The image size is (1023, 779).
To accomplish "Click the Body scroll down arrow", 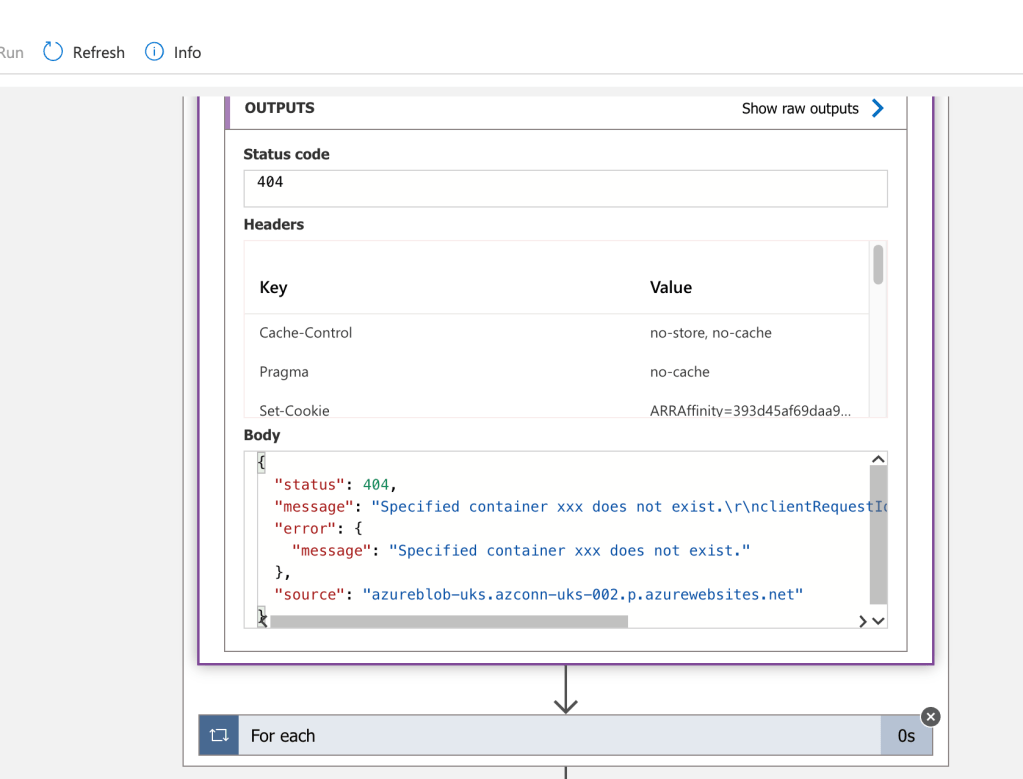I will point(878,621).
